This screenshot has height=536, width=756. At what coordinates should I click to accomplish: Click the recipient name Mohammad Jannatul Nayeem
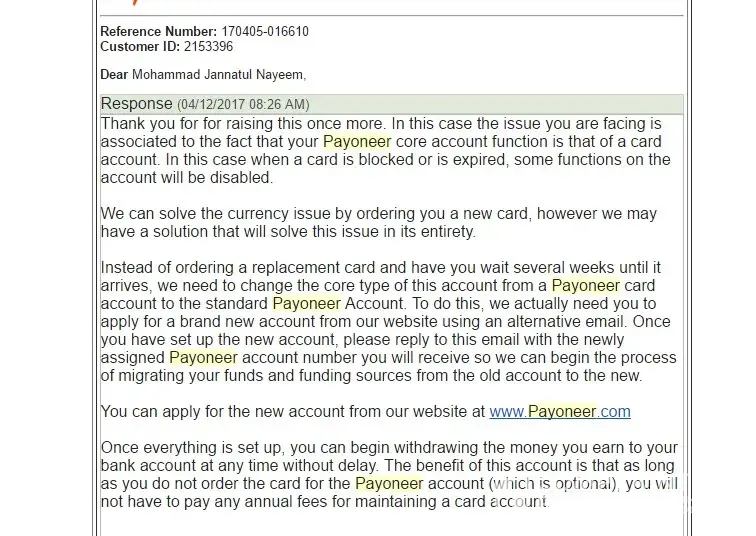coord(217,75)
